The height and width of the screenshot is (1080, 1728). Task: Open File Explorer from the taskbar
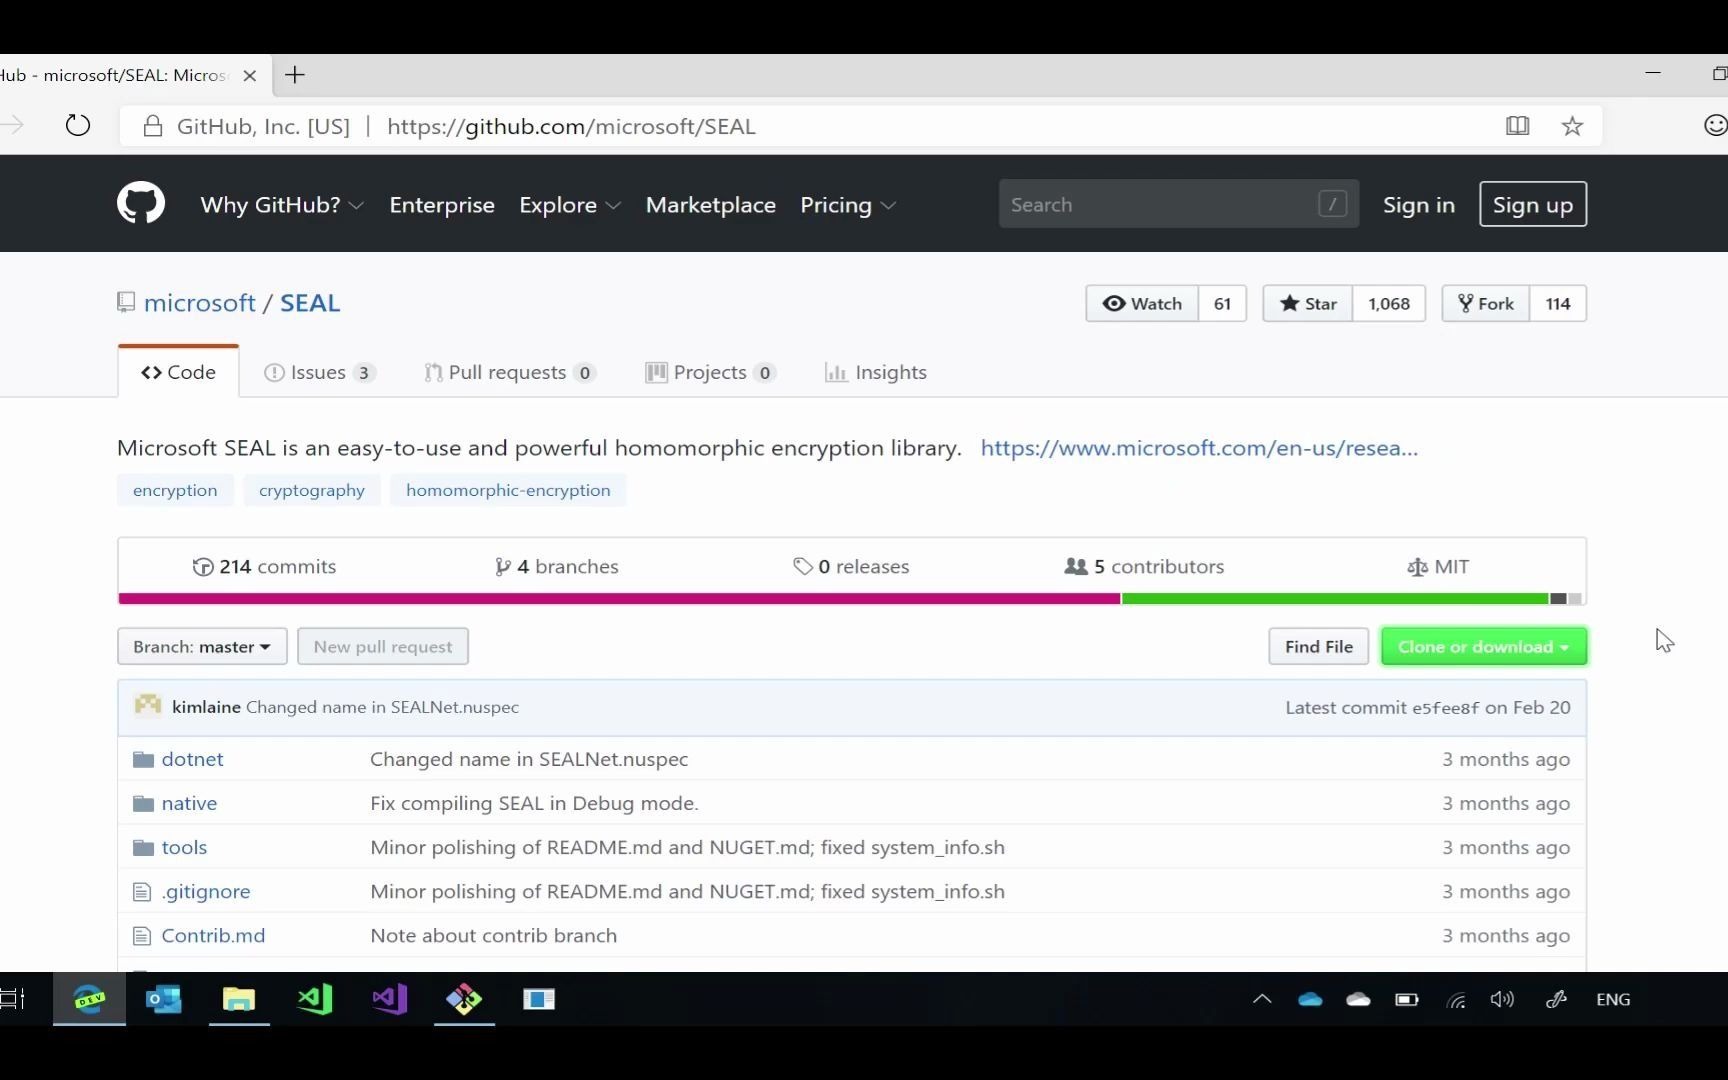239,999
